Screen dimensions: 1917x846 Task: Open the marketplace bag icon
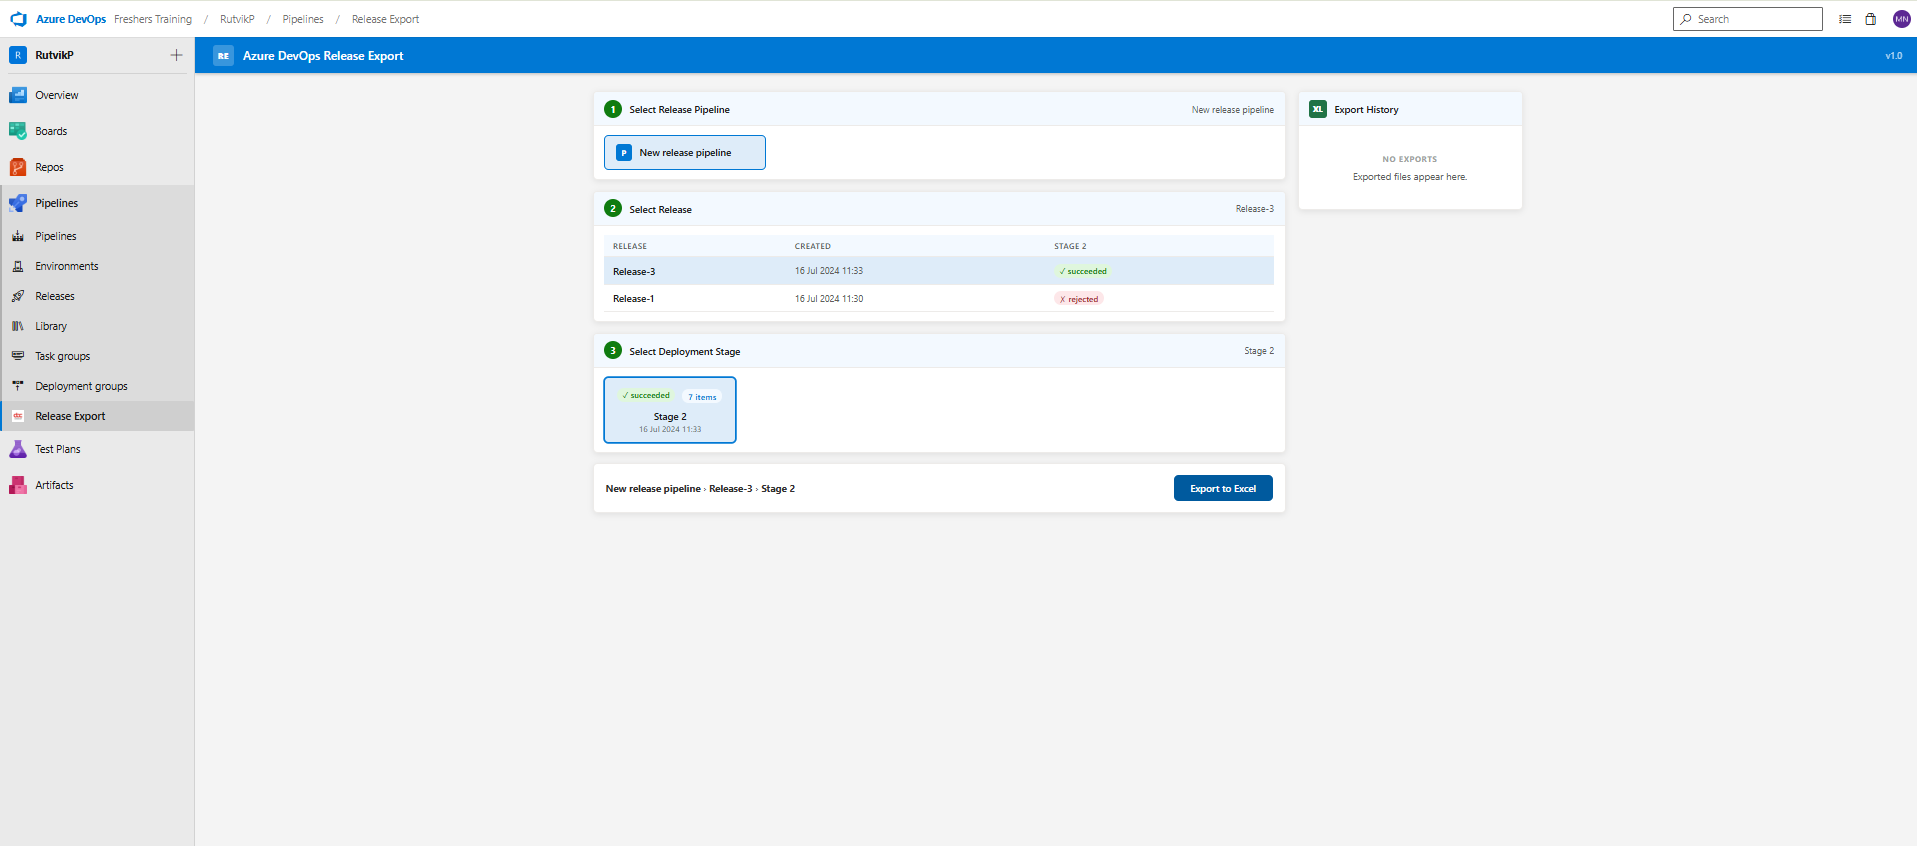coord(1870,19)
